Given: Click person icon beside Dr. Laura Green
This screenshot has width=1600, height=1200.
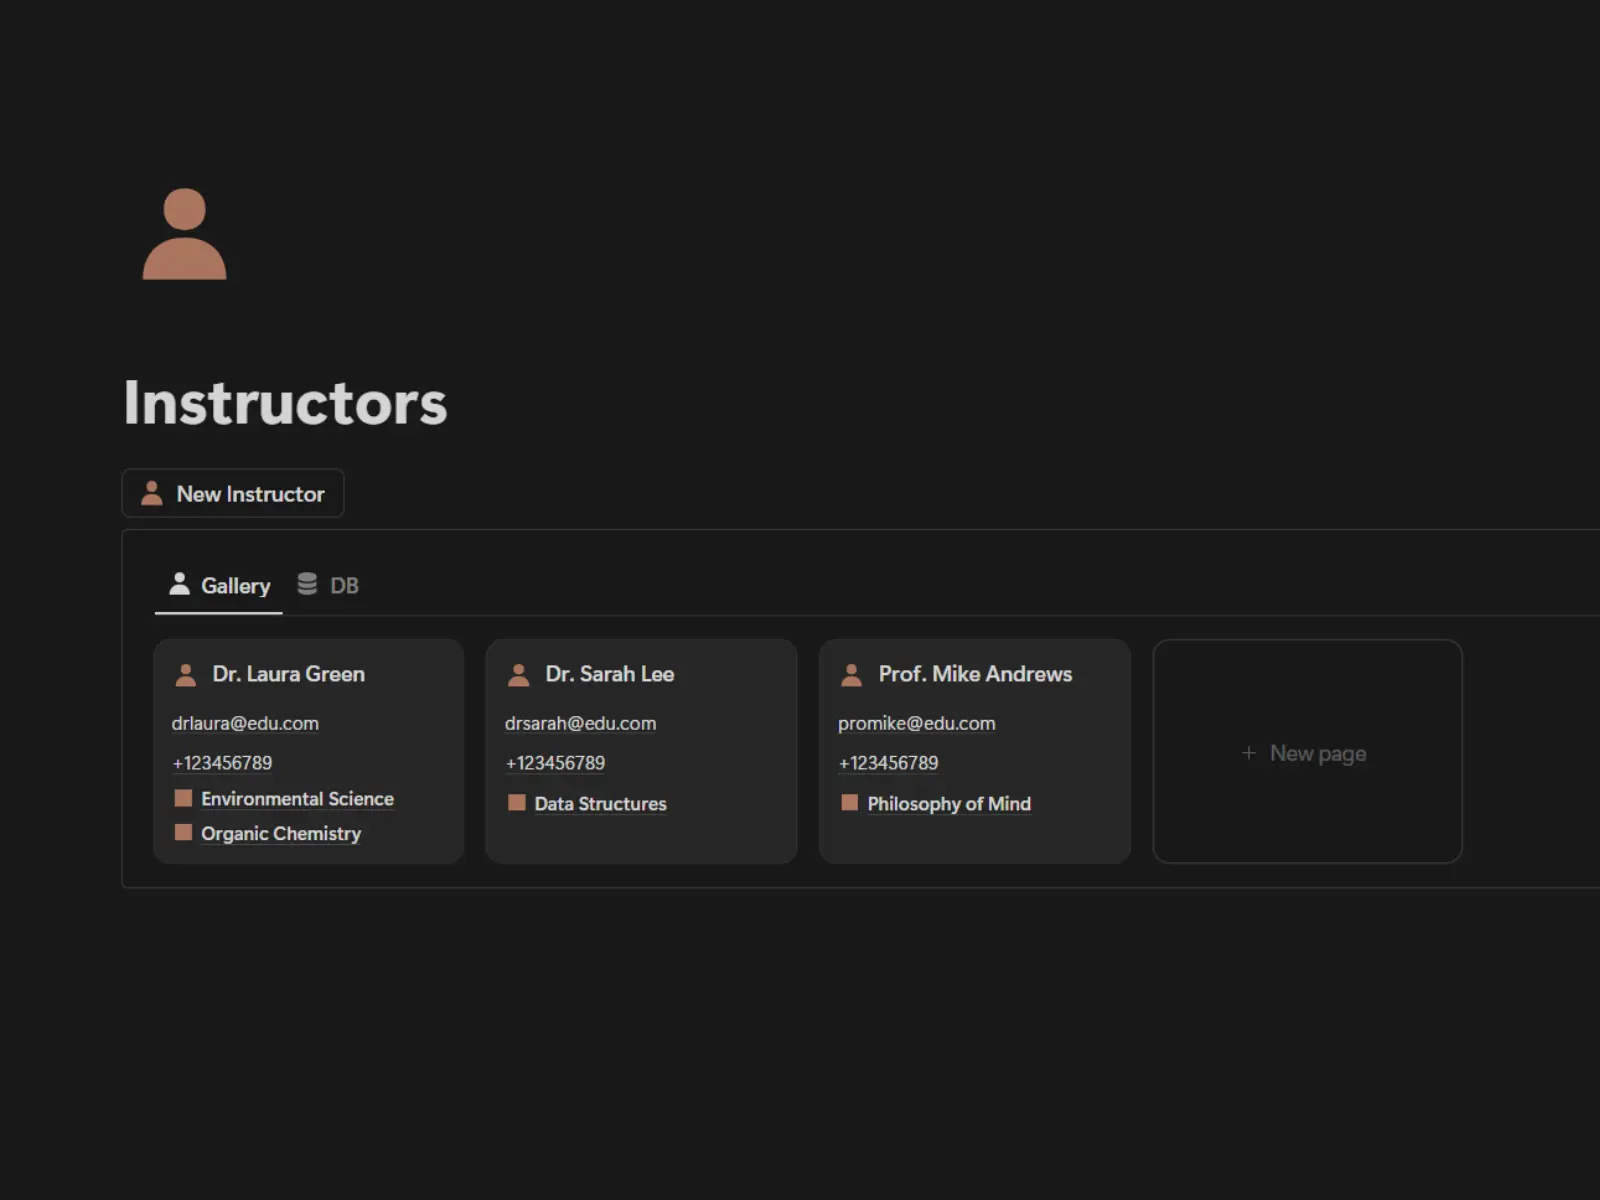Looking at the screenshot, I should [x=186, y=675].
